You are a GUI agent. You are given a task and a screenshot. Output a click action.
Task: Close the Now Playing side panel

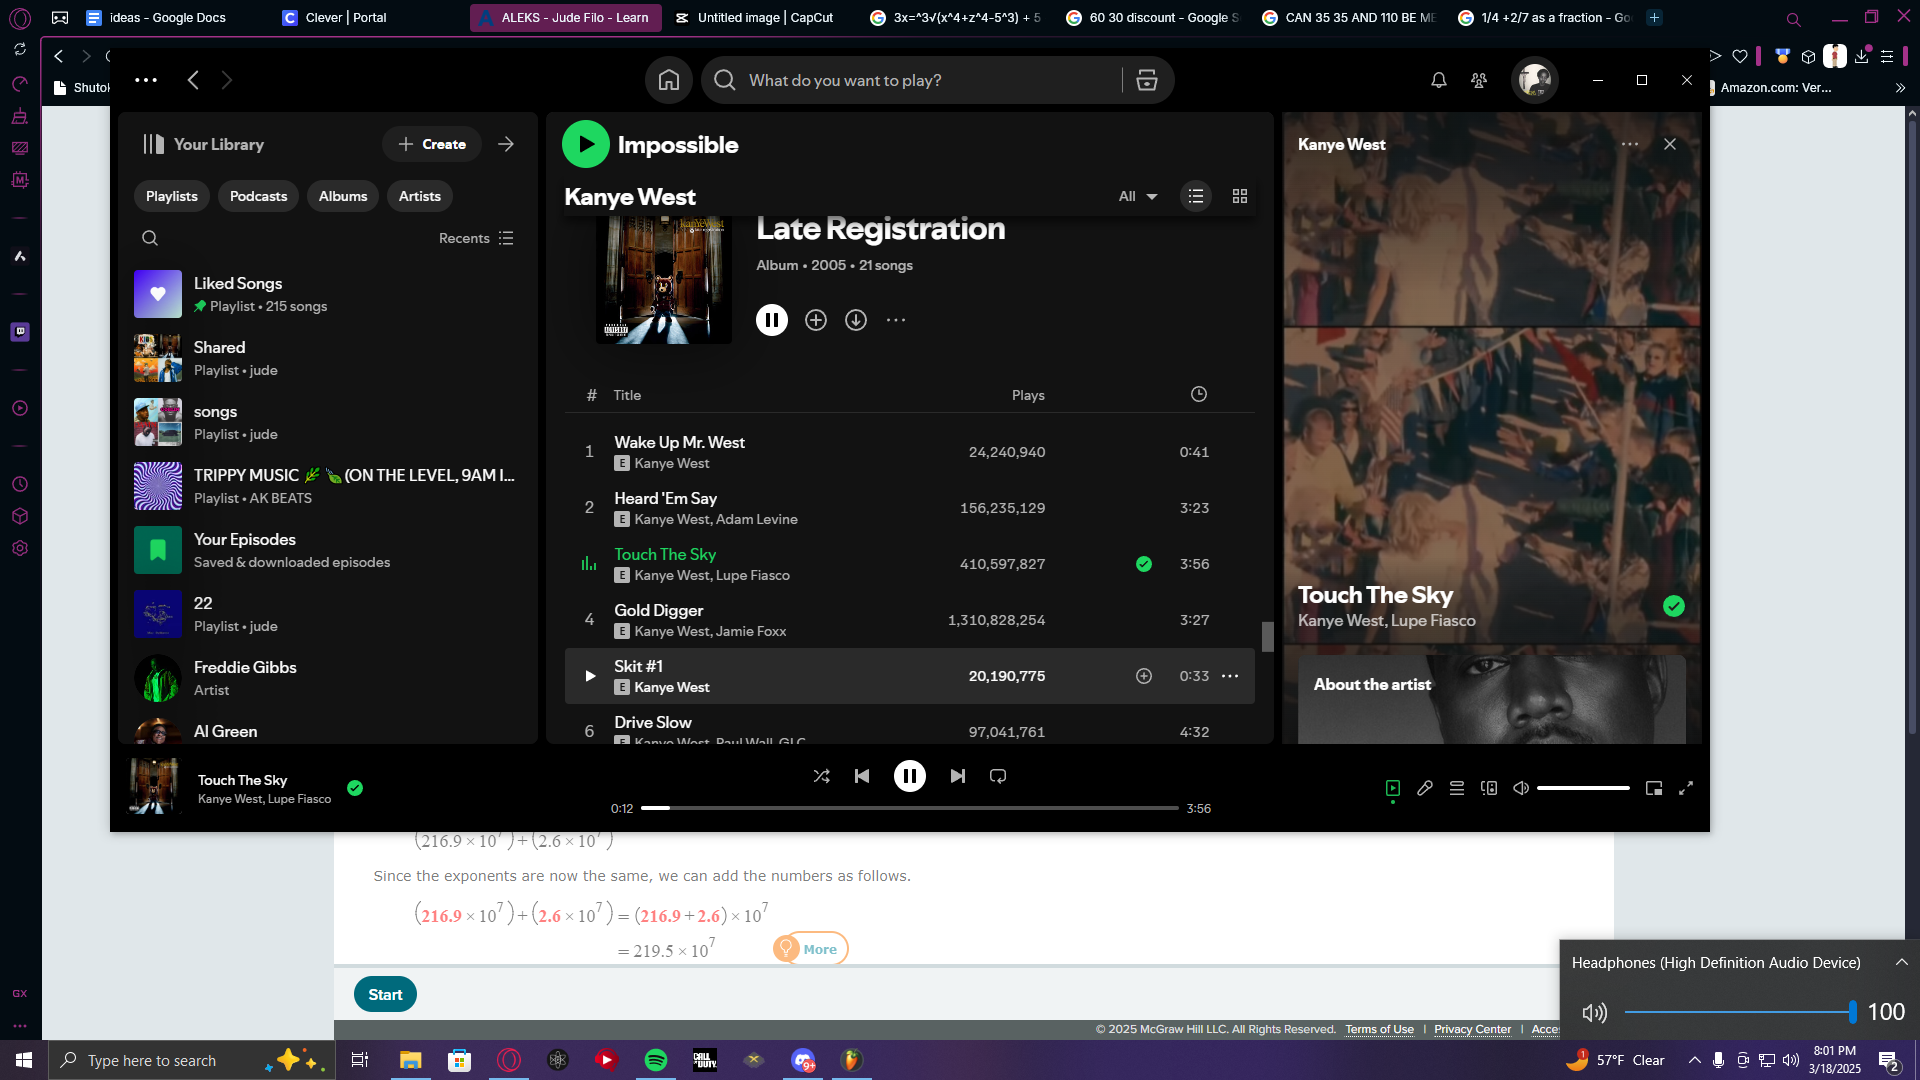pyautogui.click(x=1670, y=144)
